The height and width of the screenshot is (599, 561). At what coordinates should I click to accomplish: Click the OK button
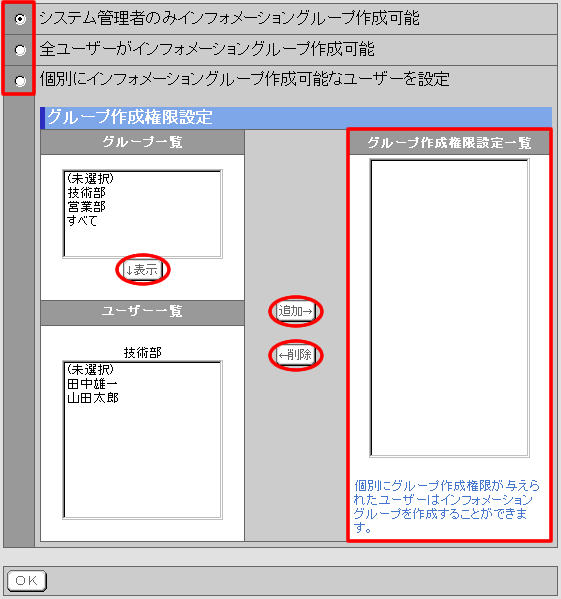tap(26, 581)
